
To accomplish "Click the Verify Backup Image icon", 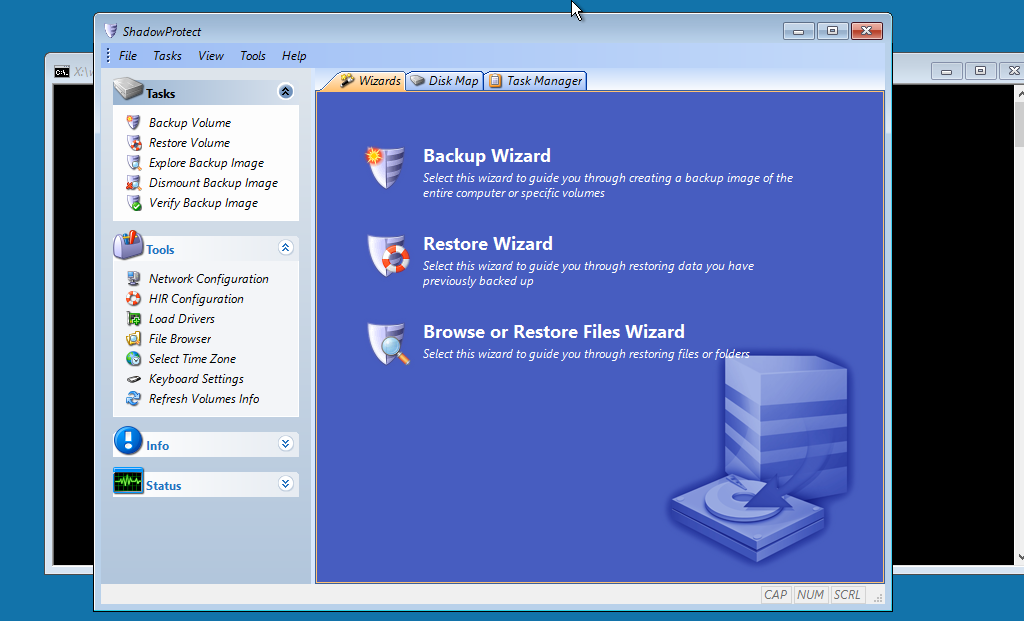I will click(133, 203).
